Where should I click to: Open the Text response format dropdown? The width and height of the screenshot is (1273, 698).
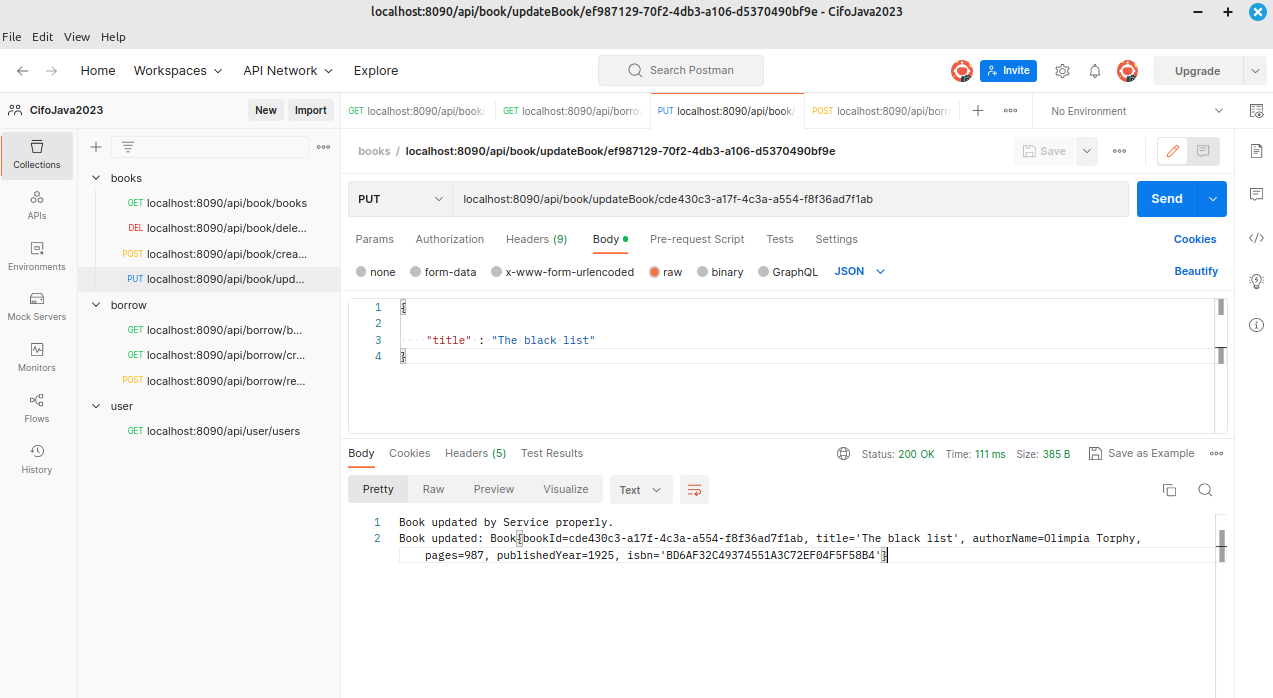pyautogui.click(x=641, y=490)
